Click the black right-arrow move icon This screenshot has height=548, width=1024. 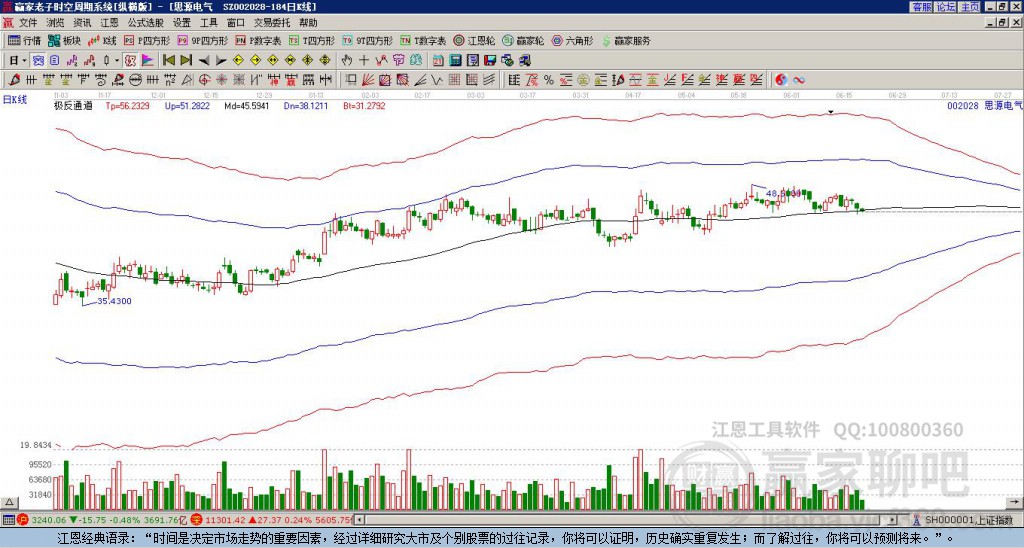(x=221, y=61)
